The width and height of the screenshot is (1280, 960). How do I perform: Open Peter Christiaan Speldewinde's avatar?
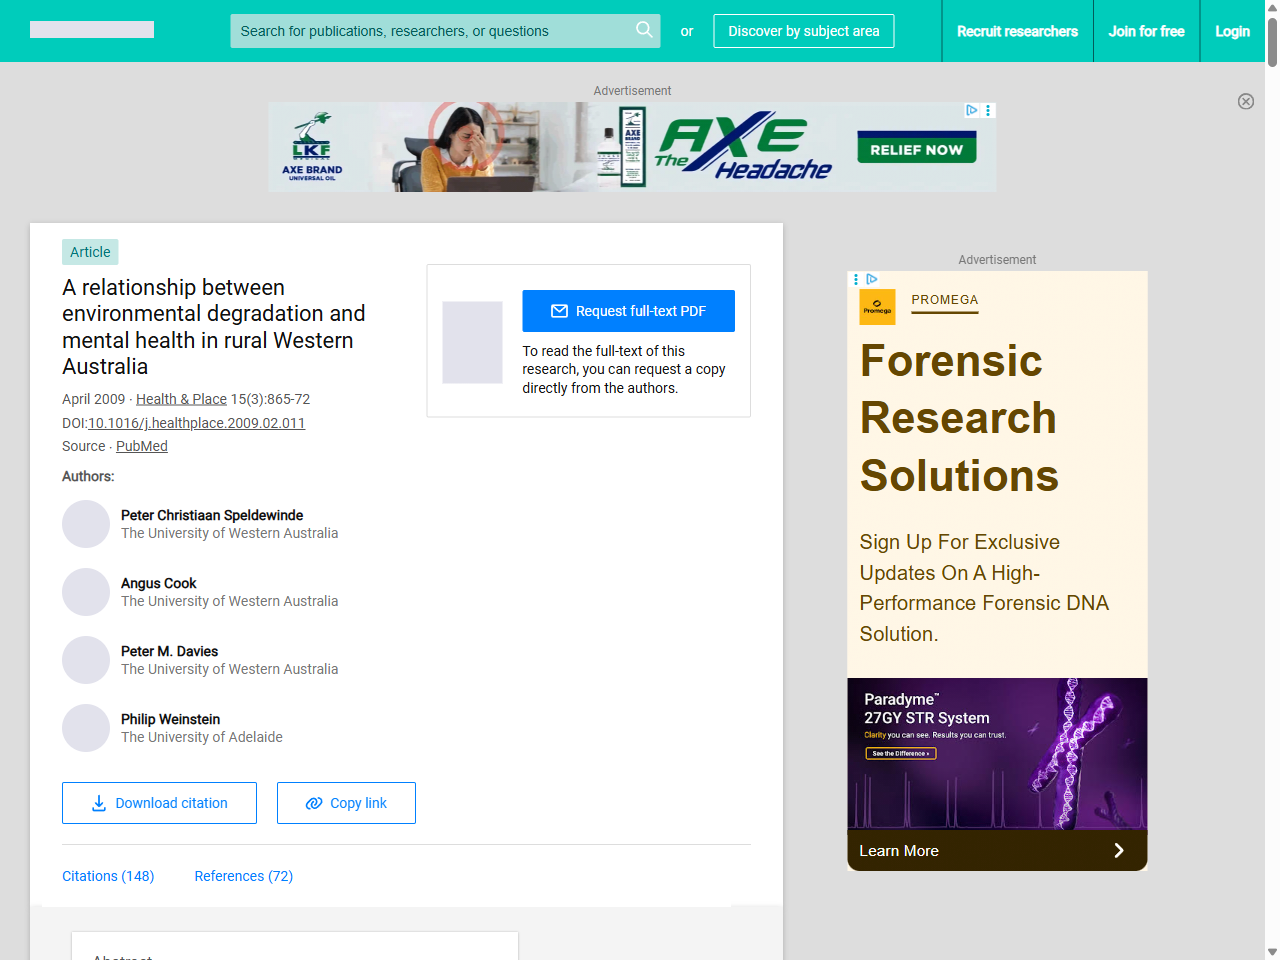86,524
